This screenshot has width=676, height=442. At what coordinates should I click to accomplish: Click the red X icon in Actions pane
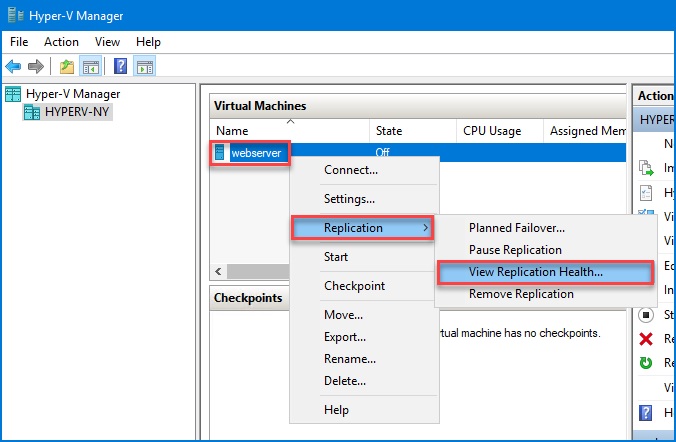(x=645, y=339)
